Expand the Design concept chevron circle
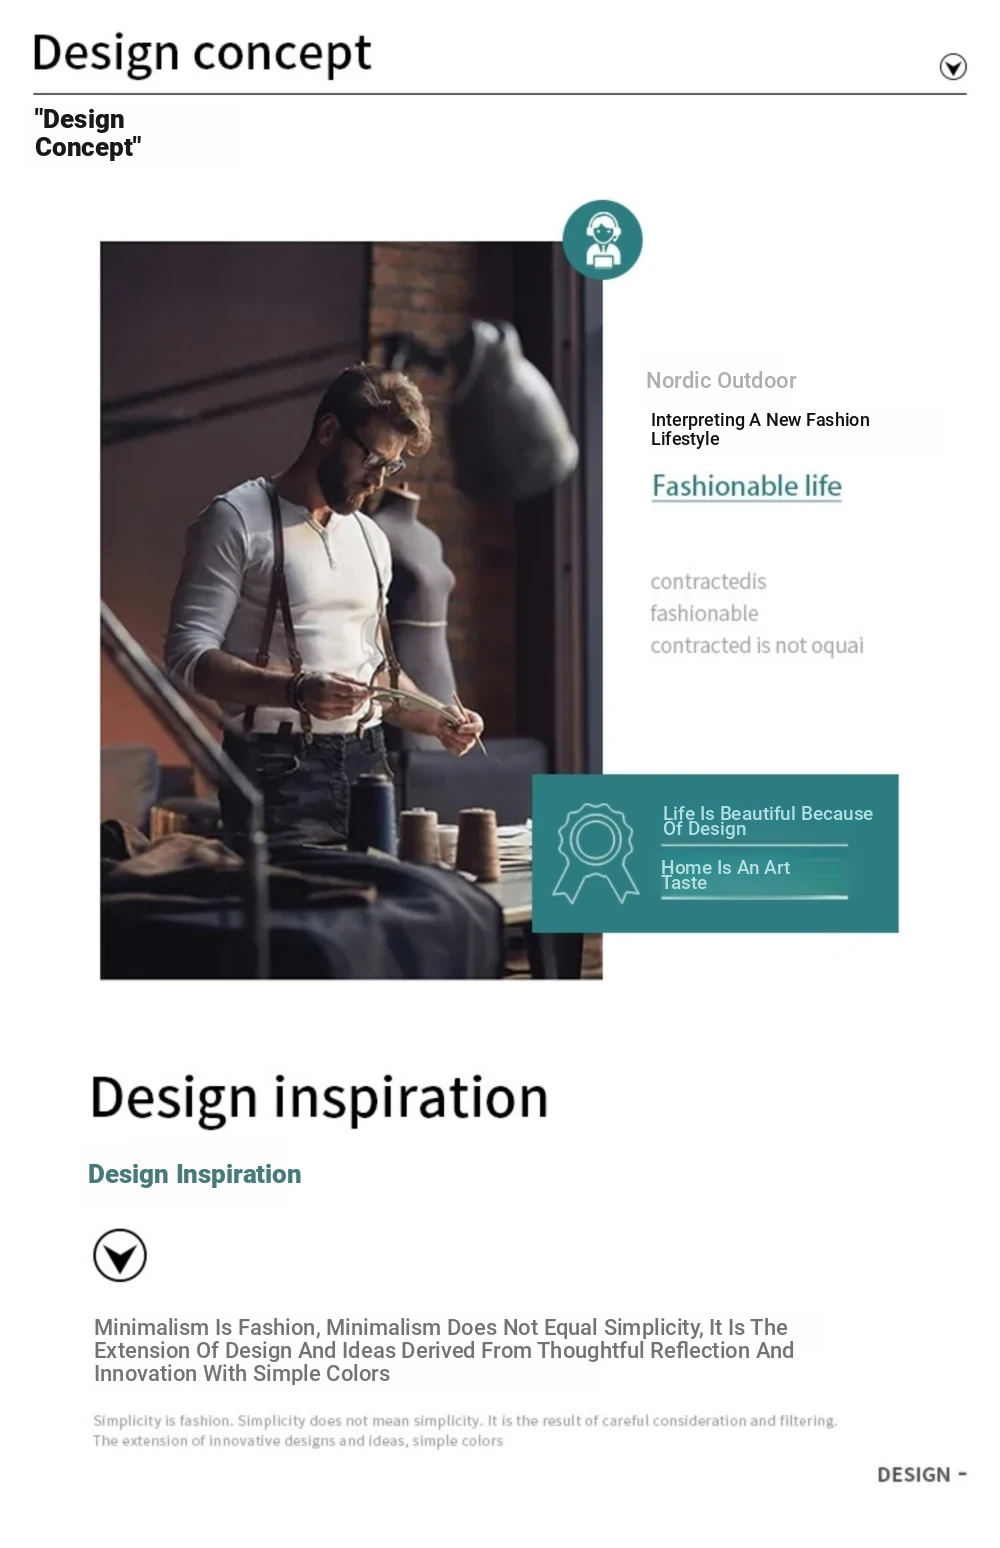The height and width of the screenshot is (1548, 1000). click(953, 67)
